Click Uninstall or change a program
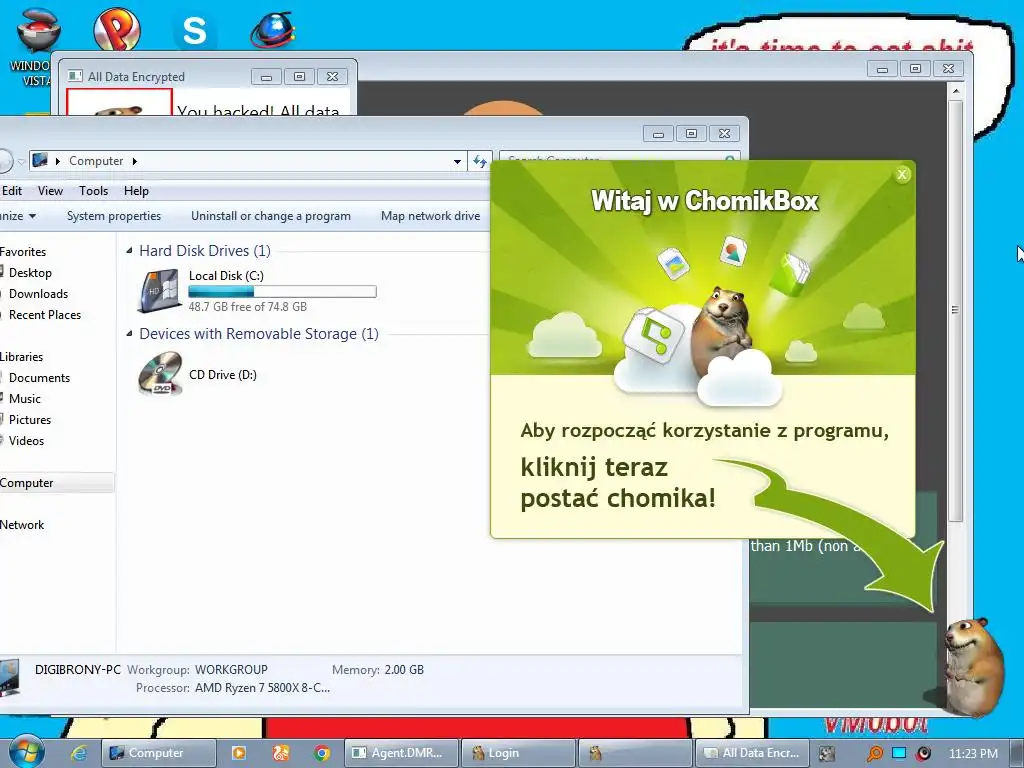Viewport: 1024px width, 768px height. (270, 216)
